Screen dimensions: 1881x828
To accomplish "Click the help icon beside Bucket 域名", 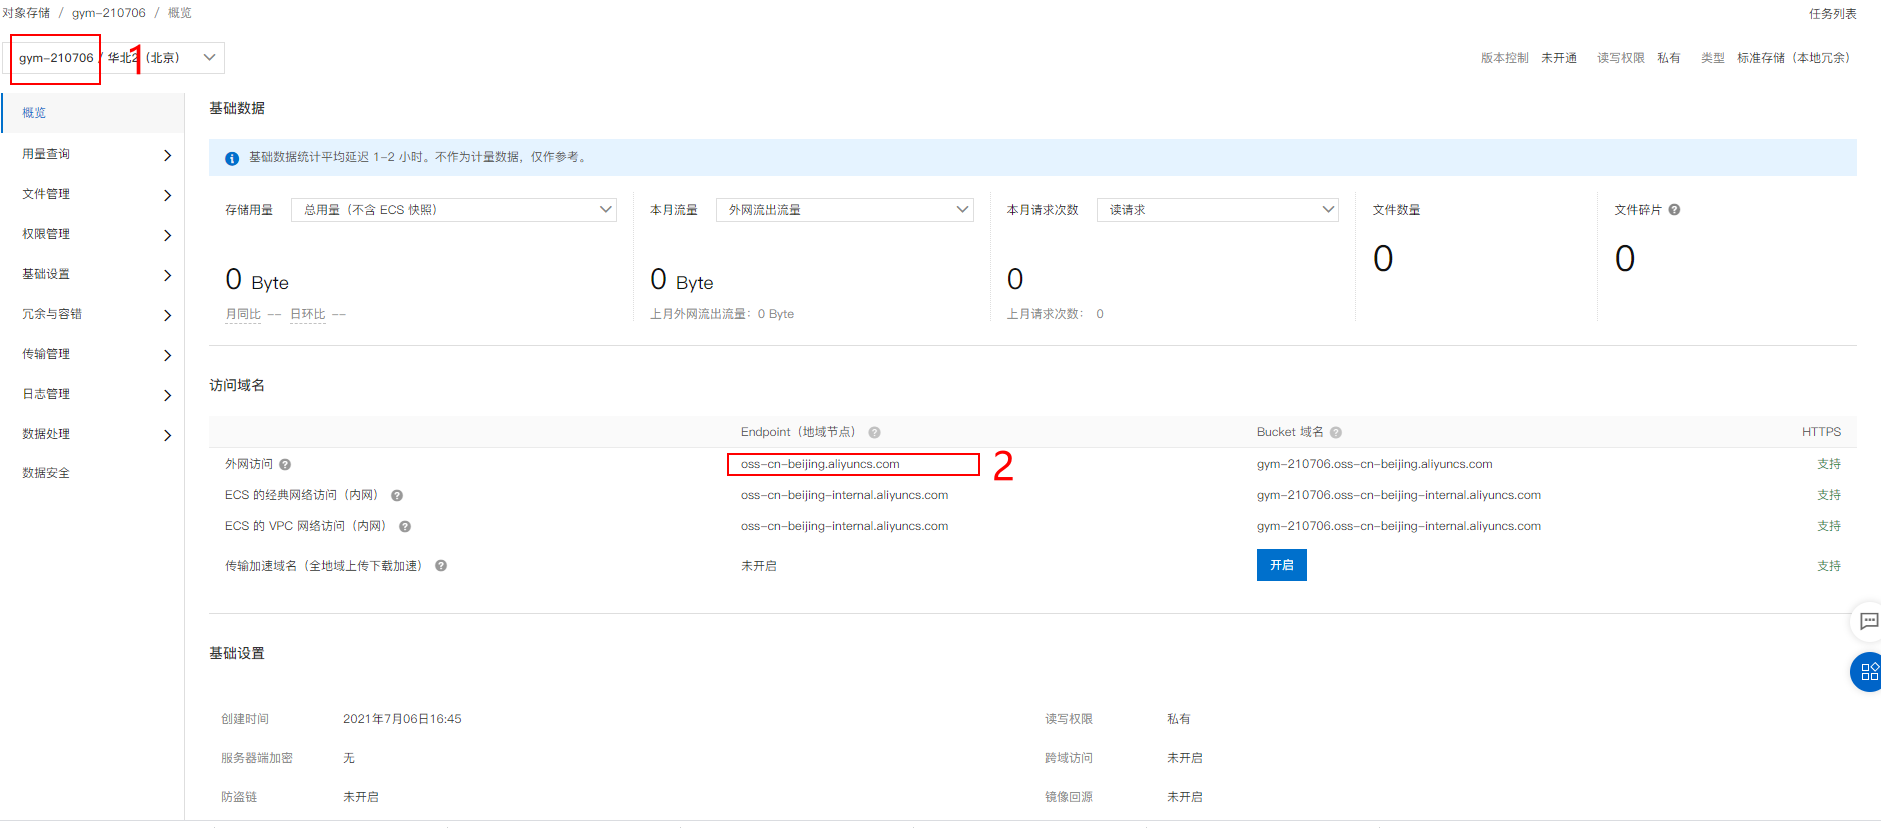I will (1336, 433).
